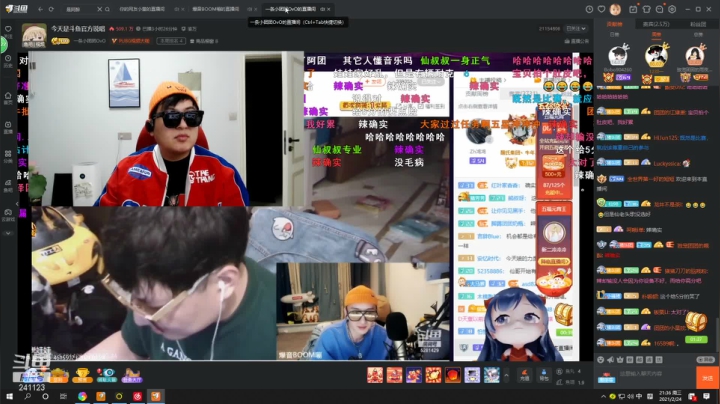Run search with the magnifier icon
The image size is (720, 404).
(107, 9)
